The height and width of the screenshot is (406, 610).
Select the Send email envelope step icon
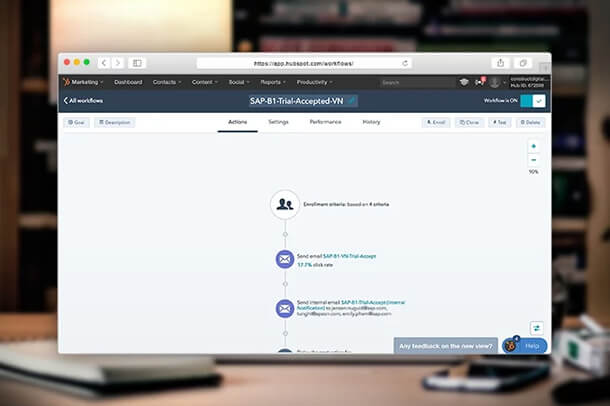pos(285,260)
